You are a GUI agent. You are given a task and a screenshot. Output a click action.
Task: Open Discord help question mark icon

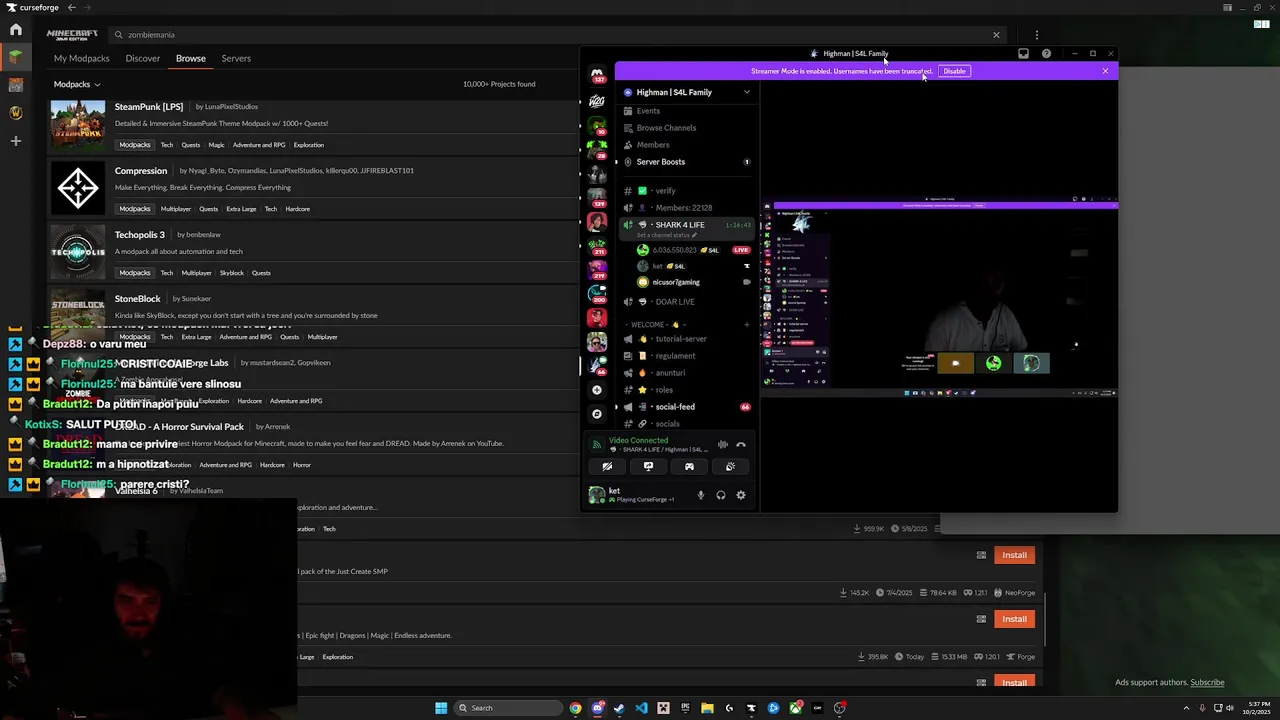[1046, 54]
